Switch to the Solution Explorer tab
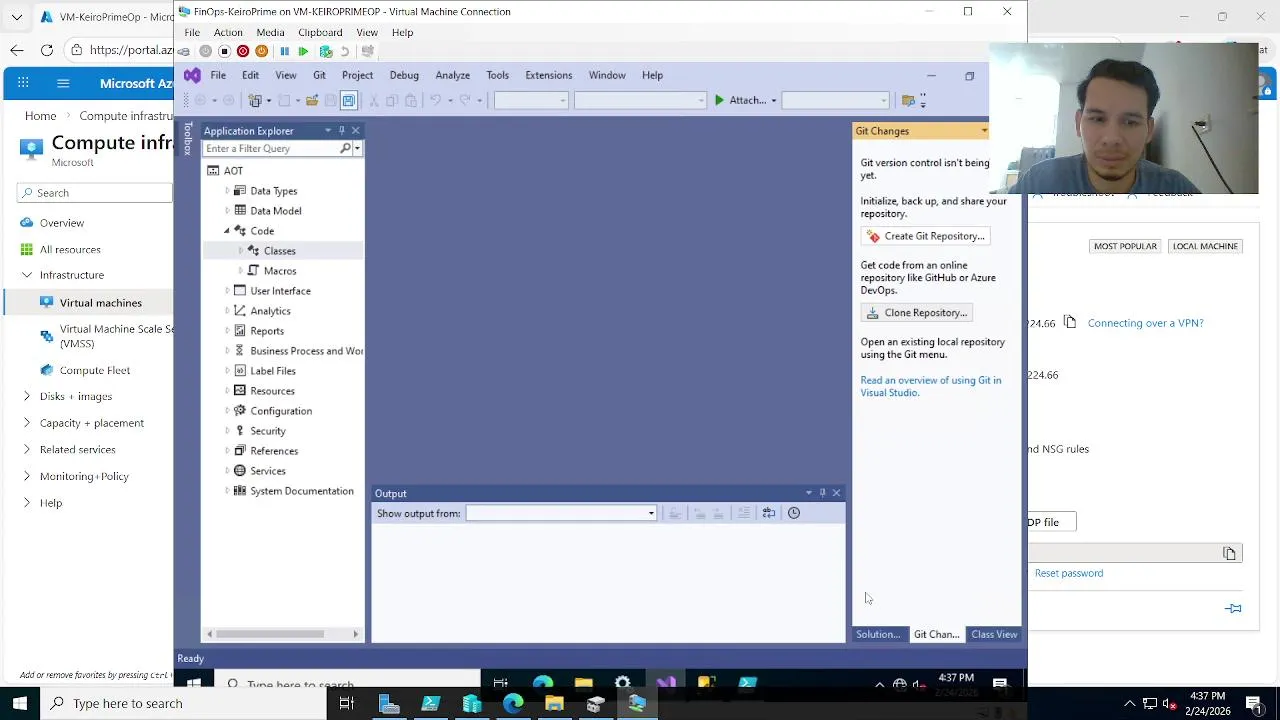The height and width of the screenshot is (720, 1280). pyautogui.click(x=878, y=634)
